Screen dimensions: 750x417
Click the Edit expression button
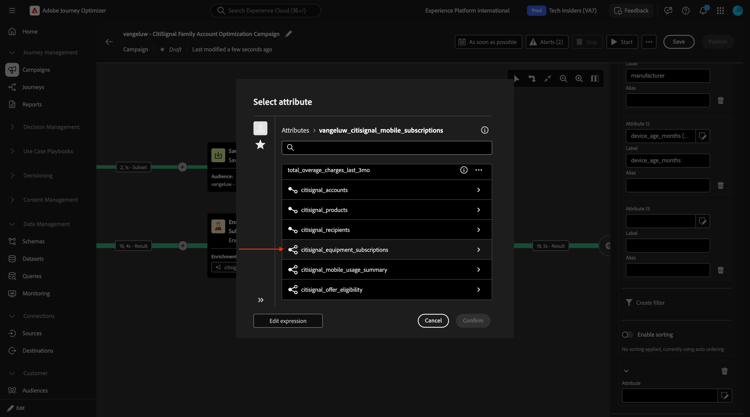pyautogui.click(x=288, y=321)
